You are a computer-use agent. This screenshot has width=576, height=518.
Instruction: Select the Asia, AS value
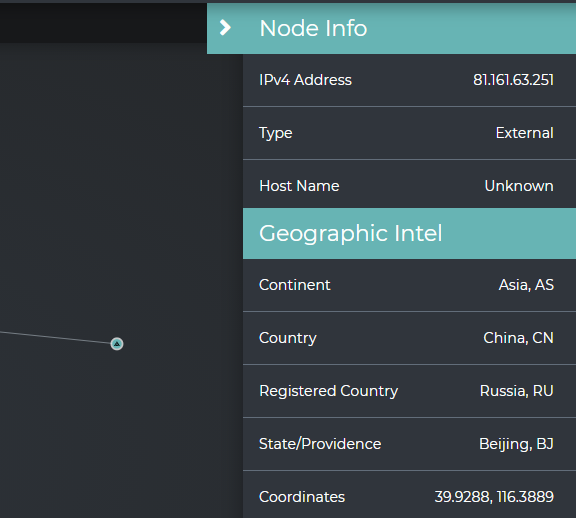(526, 285)
